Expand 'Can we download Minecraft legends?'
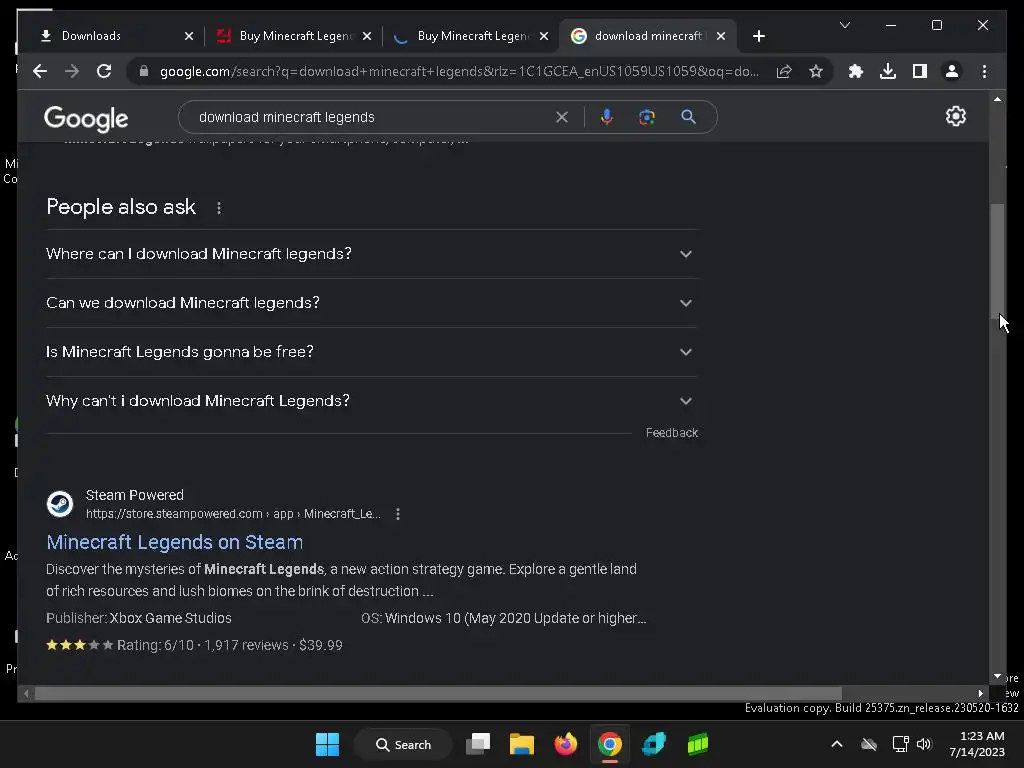 [372, 302]
